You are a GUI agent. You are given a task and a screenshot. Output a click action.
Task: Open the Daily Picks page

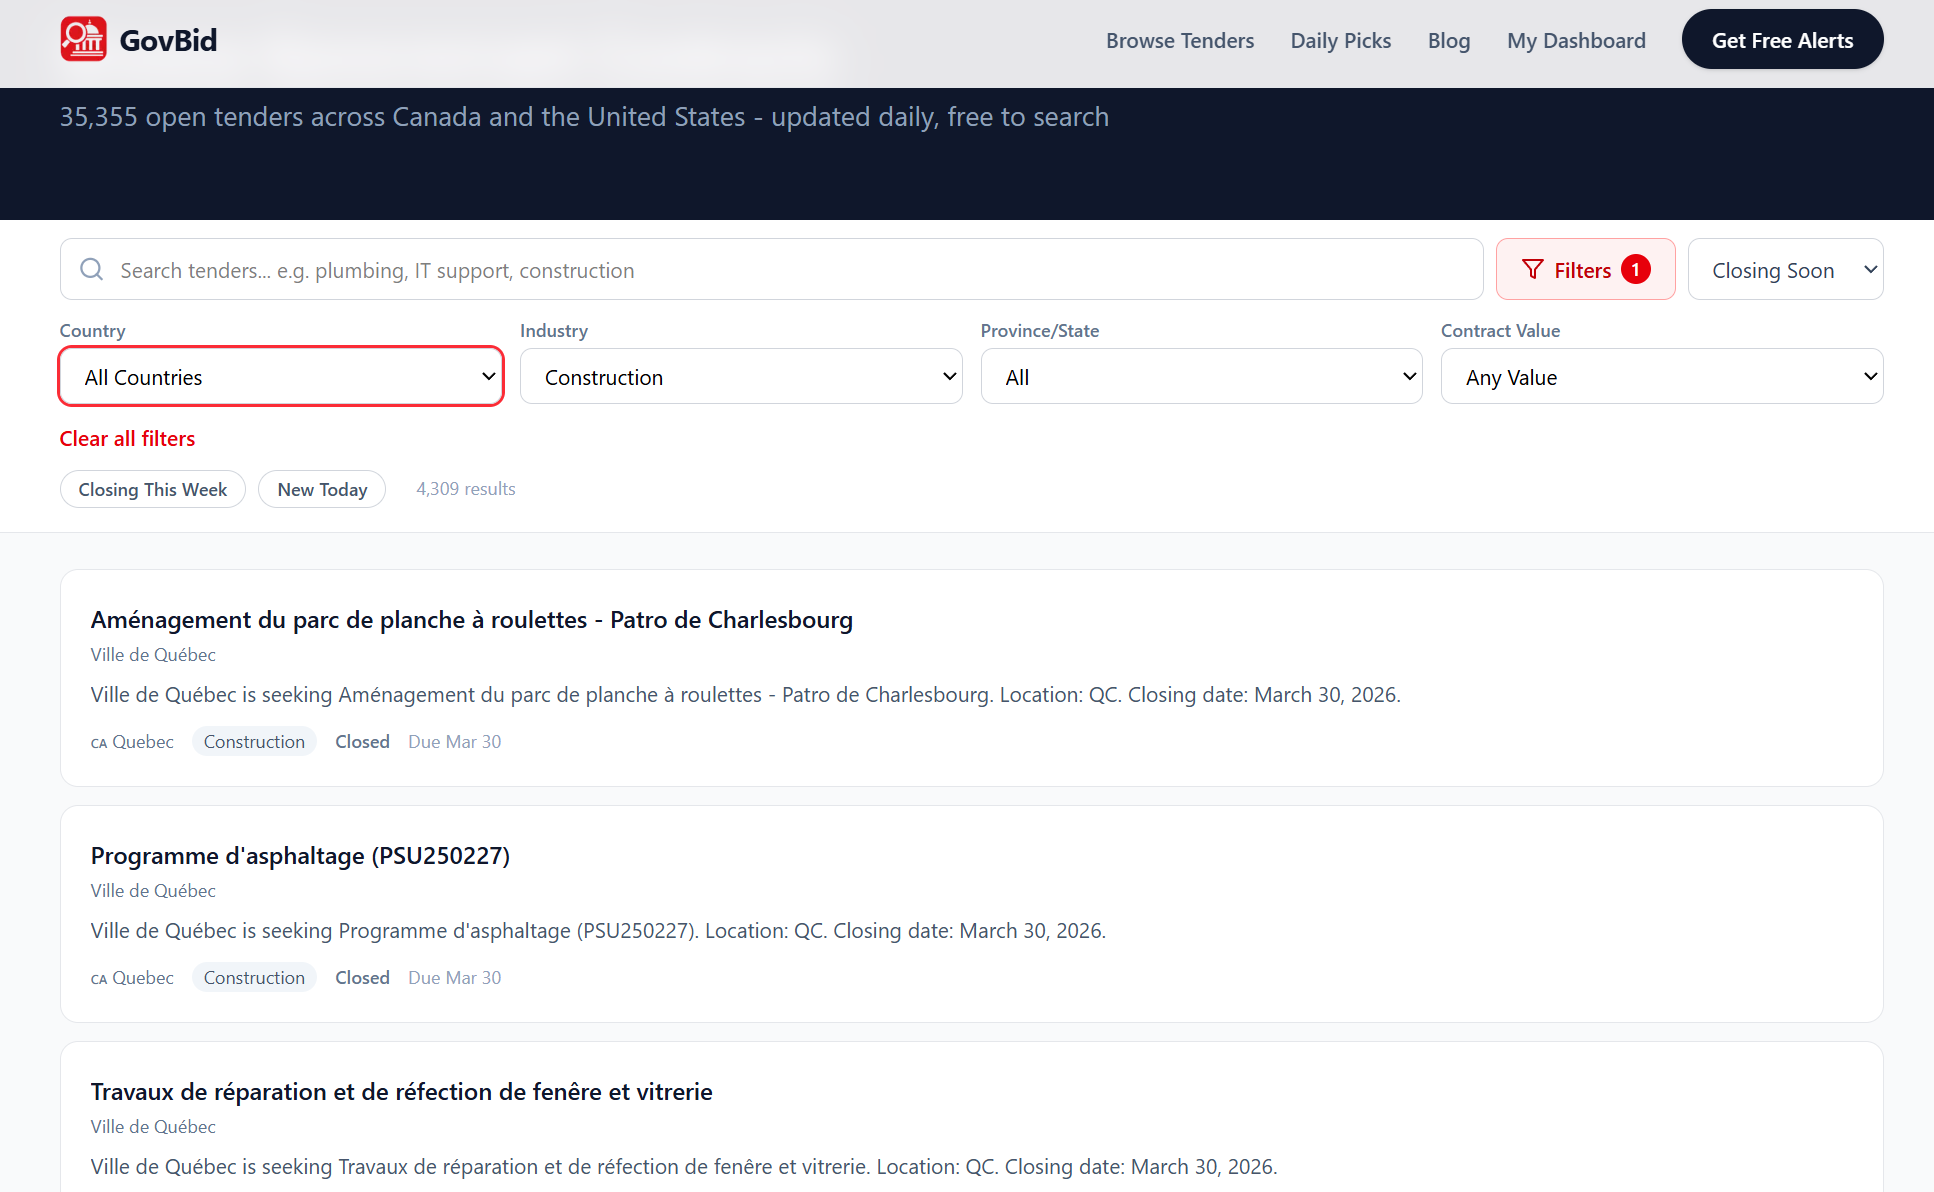pyautogui.click(x=1340, y=41)
